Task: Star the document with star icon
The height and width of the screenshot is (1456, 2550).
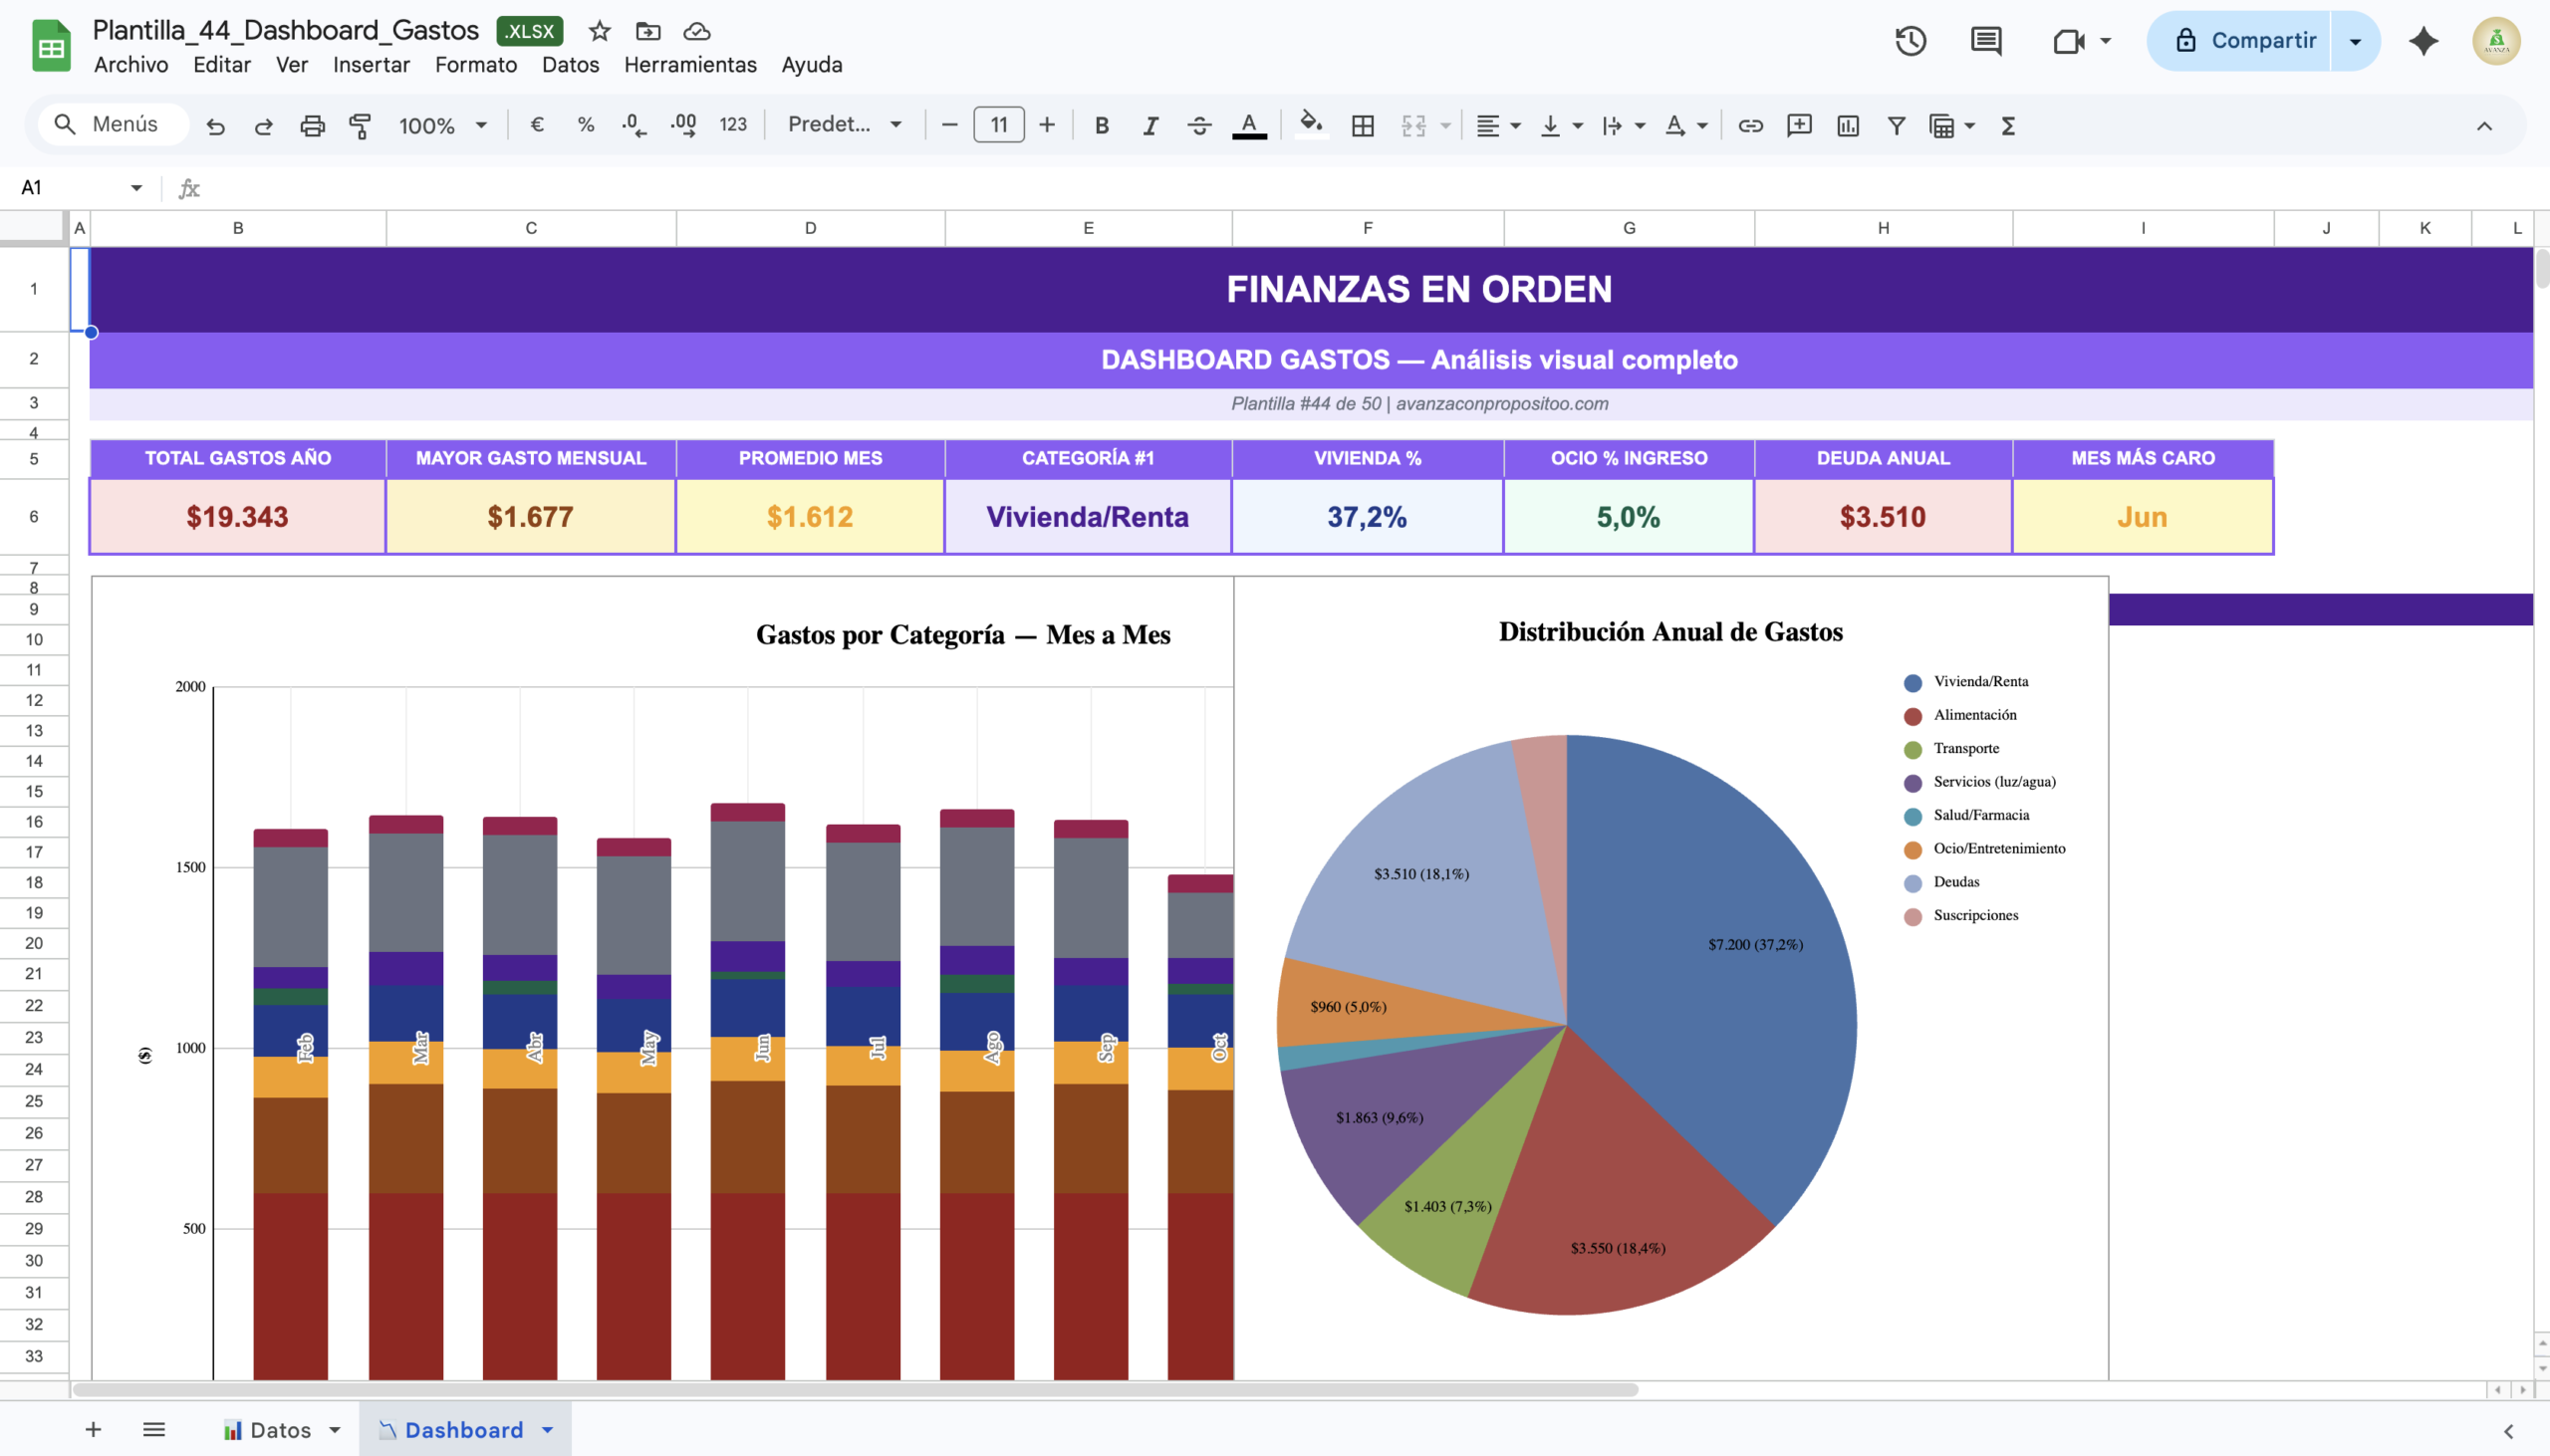Action: click(x=599, y=31)
